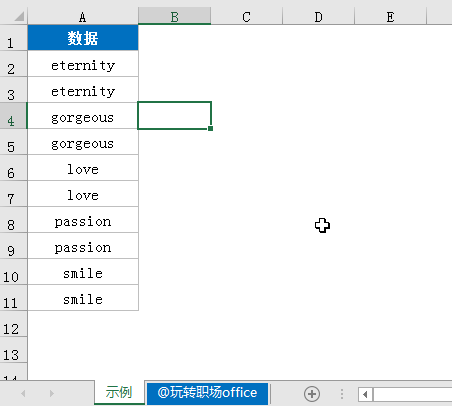Add a new sheet with plus button
The height and width of the screenshot is (406, 452).
(312, 394)
